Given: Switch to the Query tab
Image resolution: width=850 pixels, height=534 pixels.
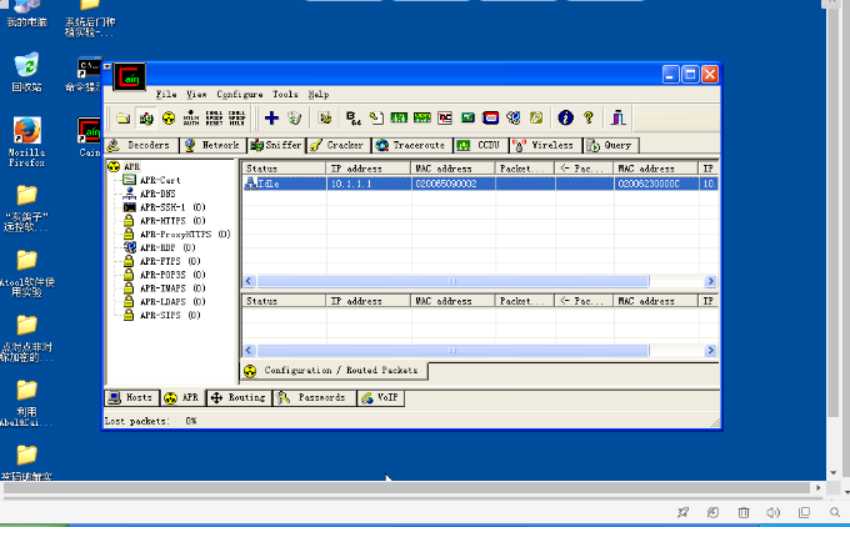Looking at the screenshot, I should pos(610,145).
